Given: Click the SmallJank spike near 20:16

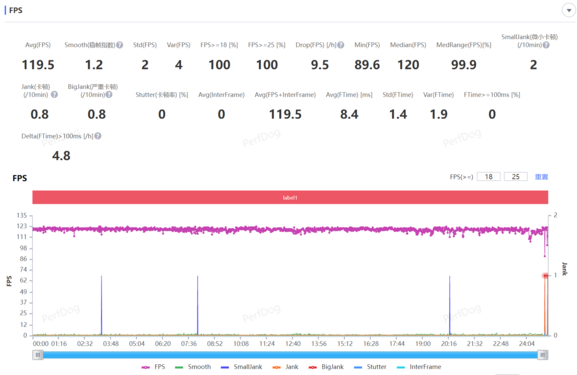Looking at the screenshot, I should [x=449, y=305].
